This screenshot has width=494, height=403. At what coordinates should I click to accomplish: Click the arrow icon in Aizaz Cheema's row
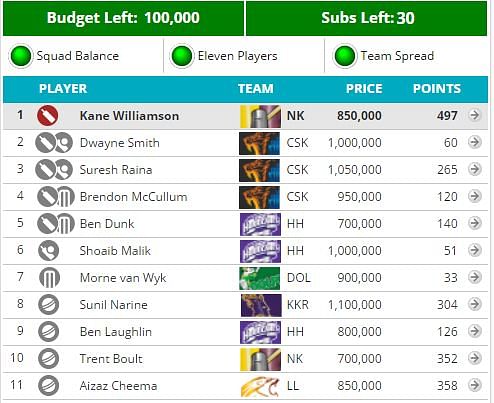[x=474, y=385]
